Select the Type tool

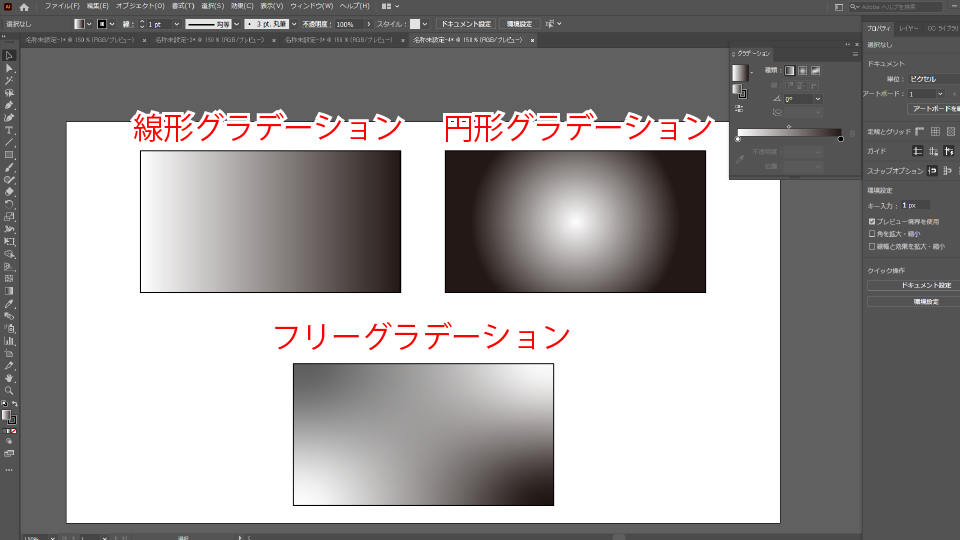tap(9, 130)
